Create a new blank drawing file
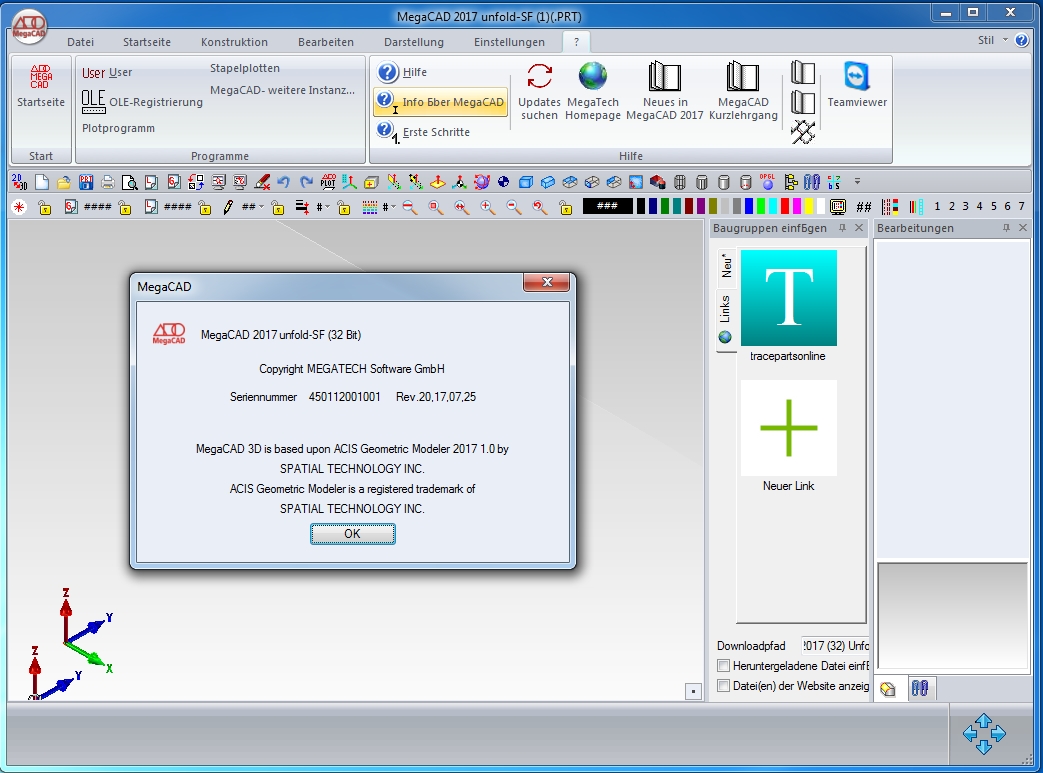The width and height of the screenshot is (1043, 773). pos(42,182)
